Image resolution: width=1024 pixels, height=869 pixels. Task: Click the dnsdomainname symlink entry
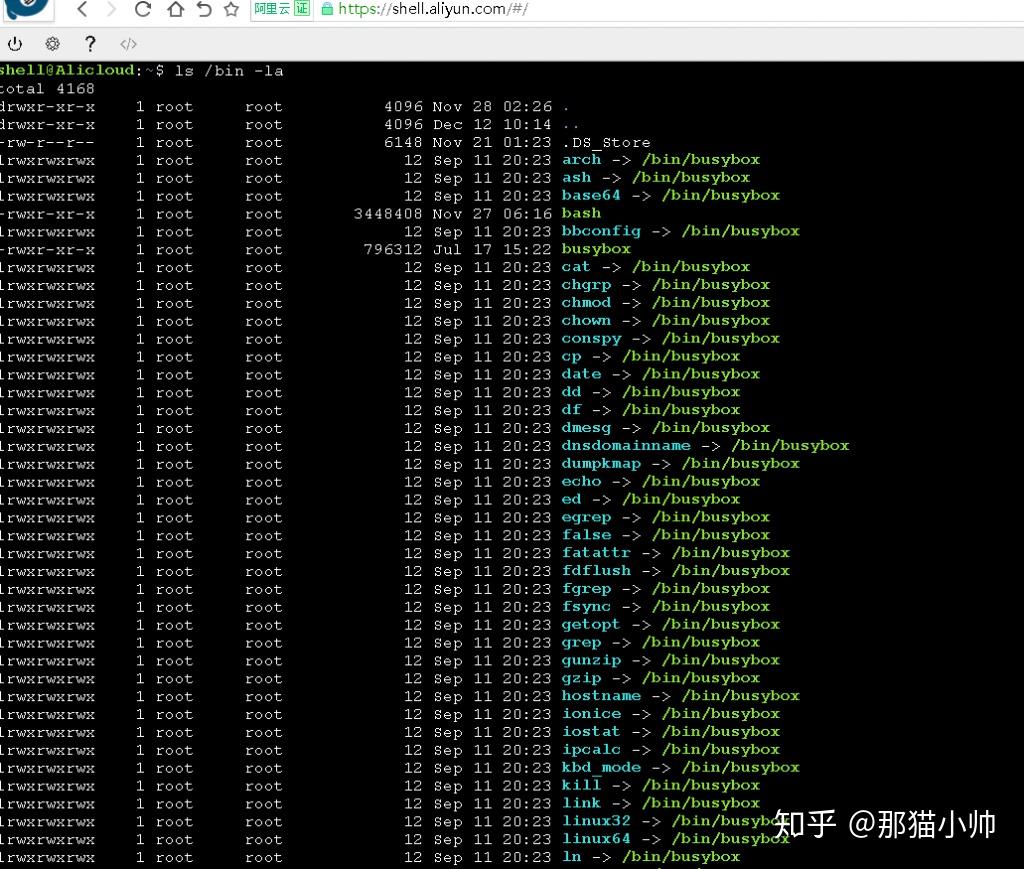click(626, 446)
